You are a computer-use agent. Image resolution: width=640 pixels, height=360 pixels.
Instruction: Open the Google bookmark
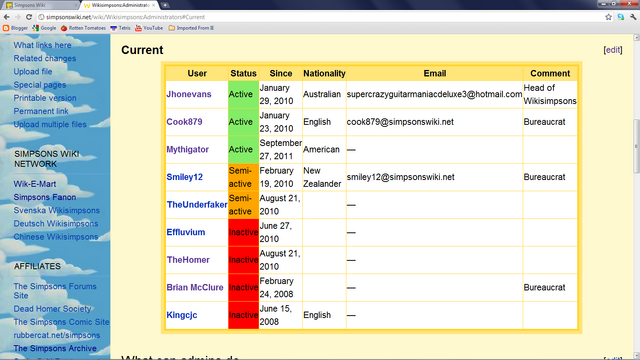pyautogui.click(x=44, y=28)
